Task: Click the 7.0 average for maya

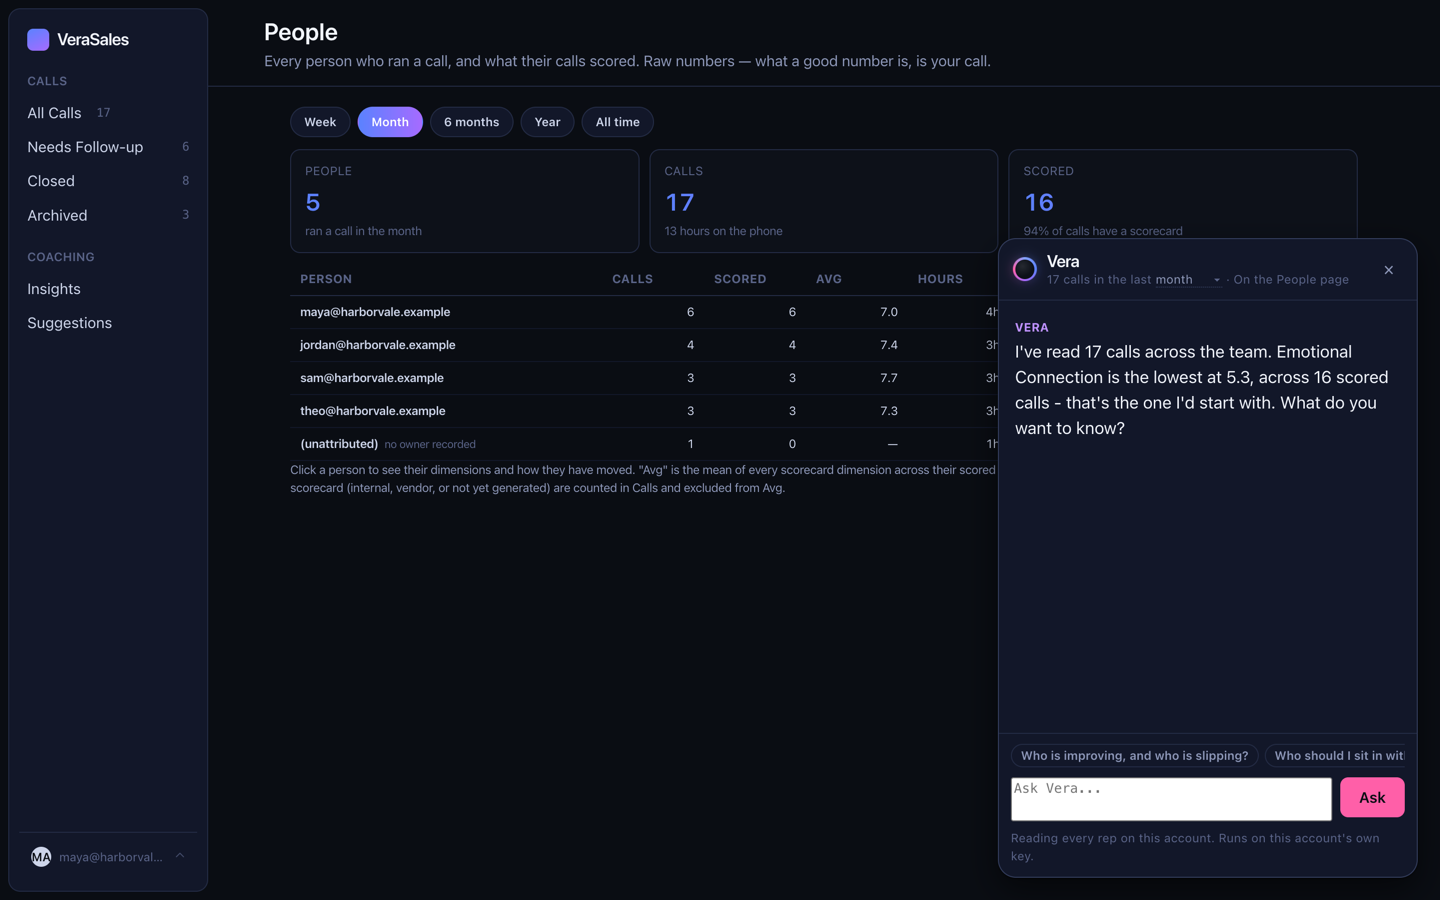Action: (888, 312)
